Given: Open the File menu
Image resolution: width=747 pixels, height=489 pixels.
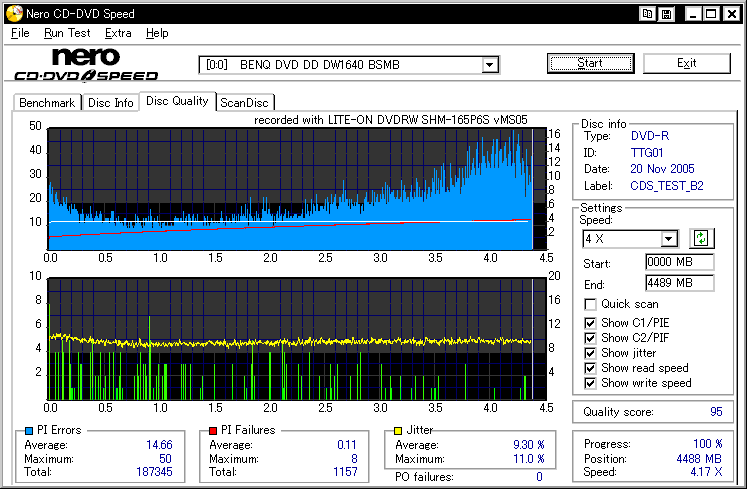Looking at the screenshot, I should [x=20, y=33].
